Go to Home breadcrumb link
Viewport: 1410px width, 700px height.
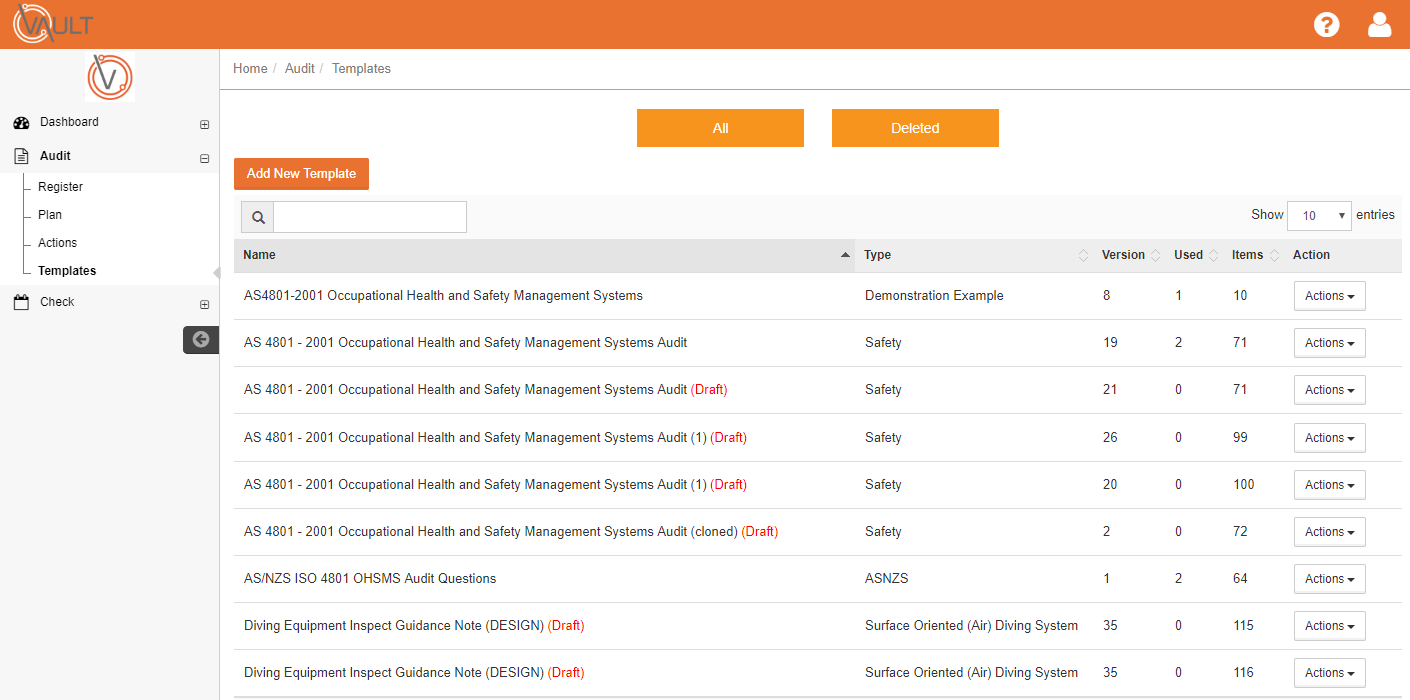click(250, 69)
